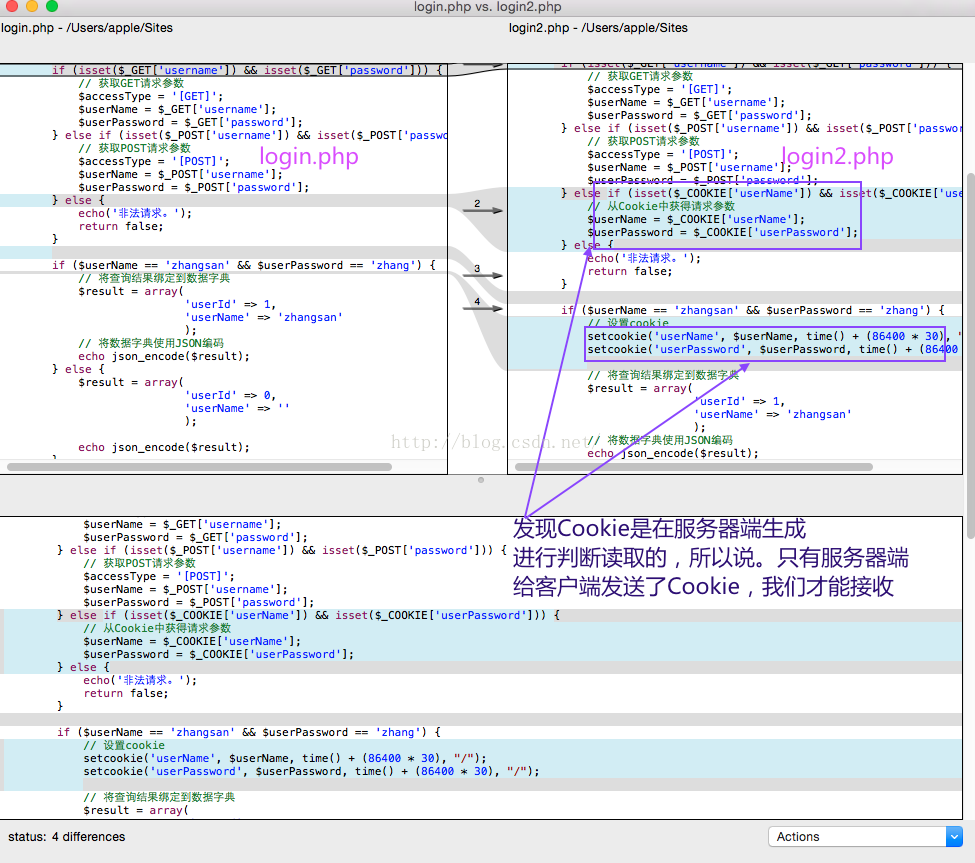Select "'userName' => ''" line in login.php pane
Viewport: 975px width, 863px height.
click(x=237, y=408)
